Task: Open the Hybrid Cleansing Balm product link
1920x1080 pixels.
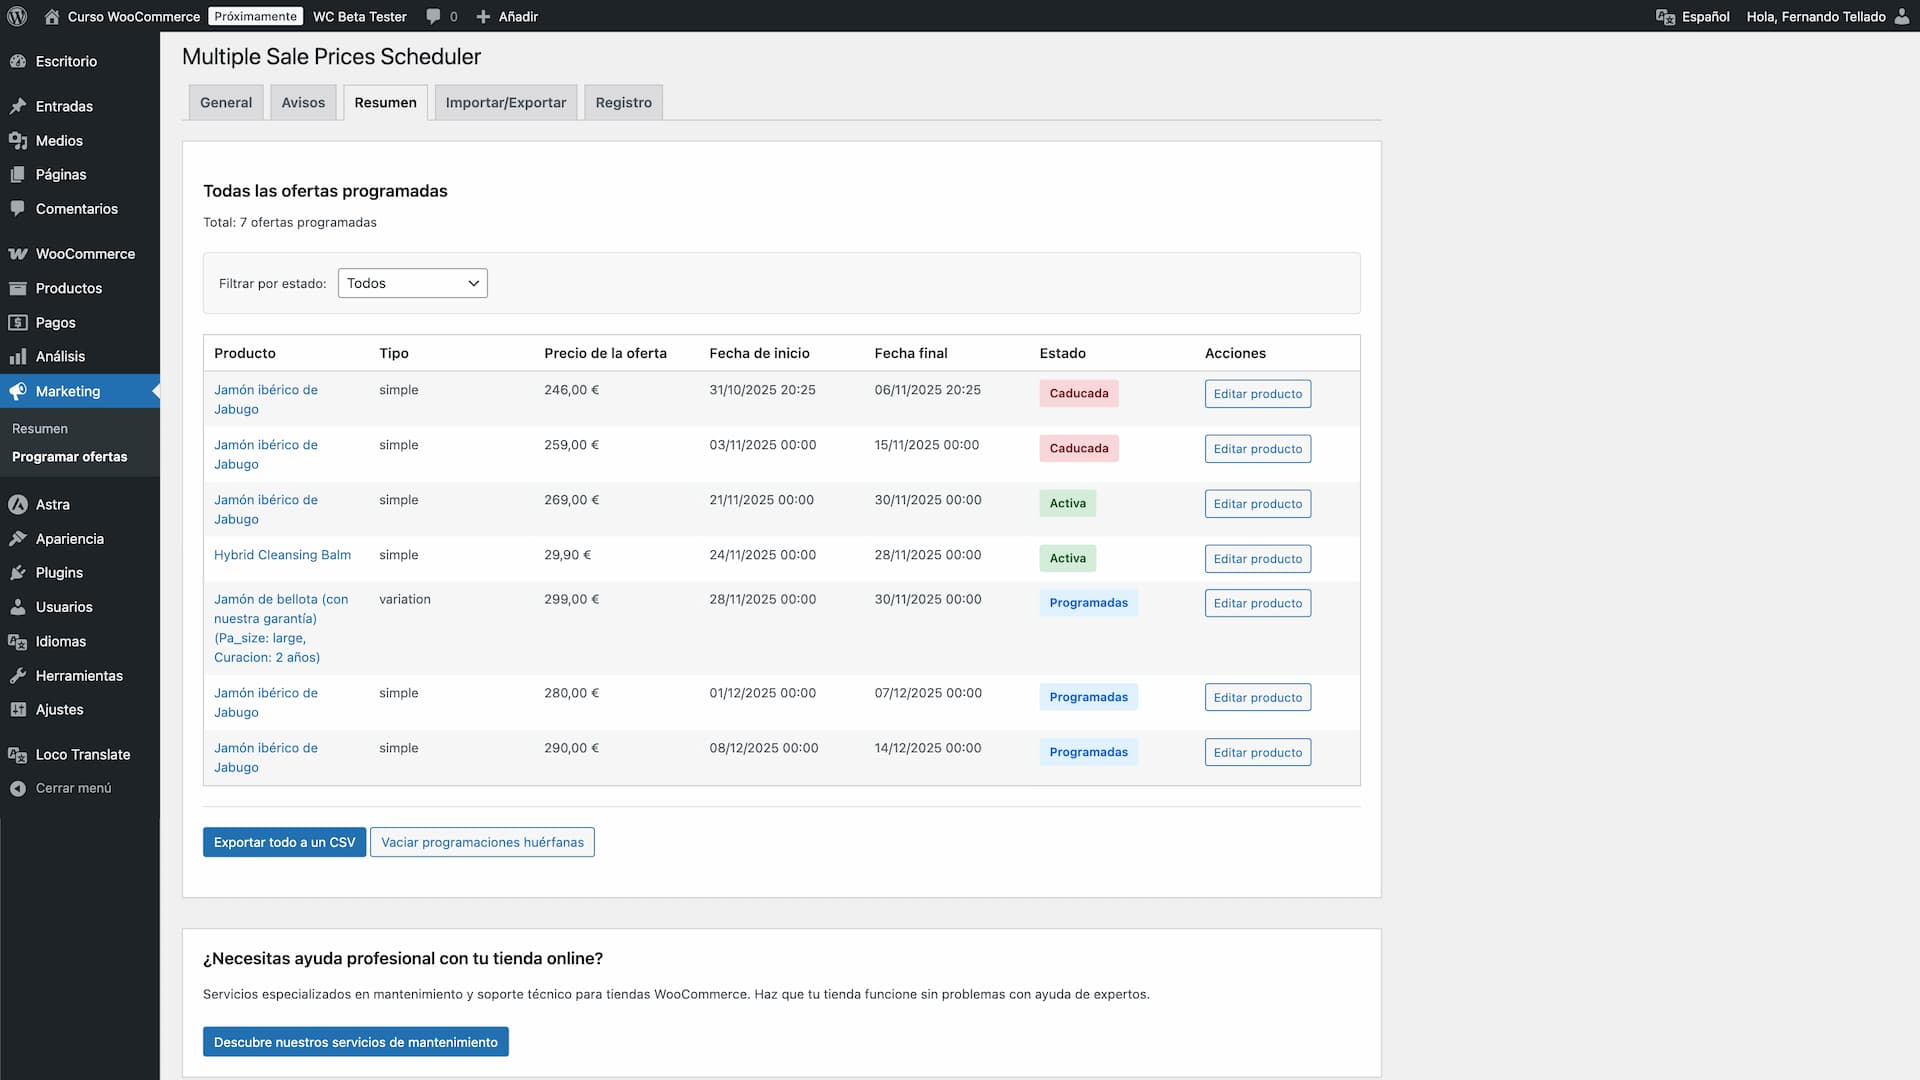Action: [282, 555]
